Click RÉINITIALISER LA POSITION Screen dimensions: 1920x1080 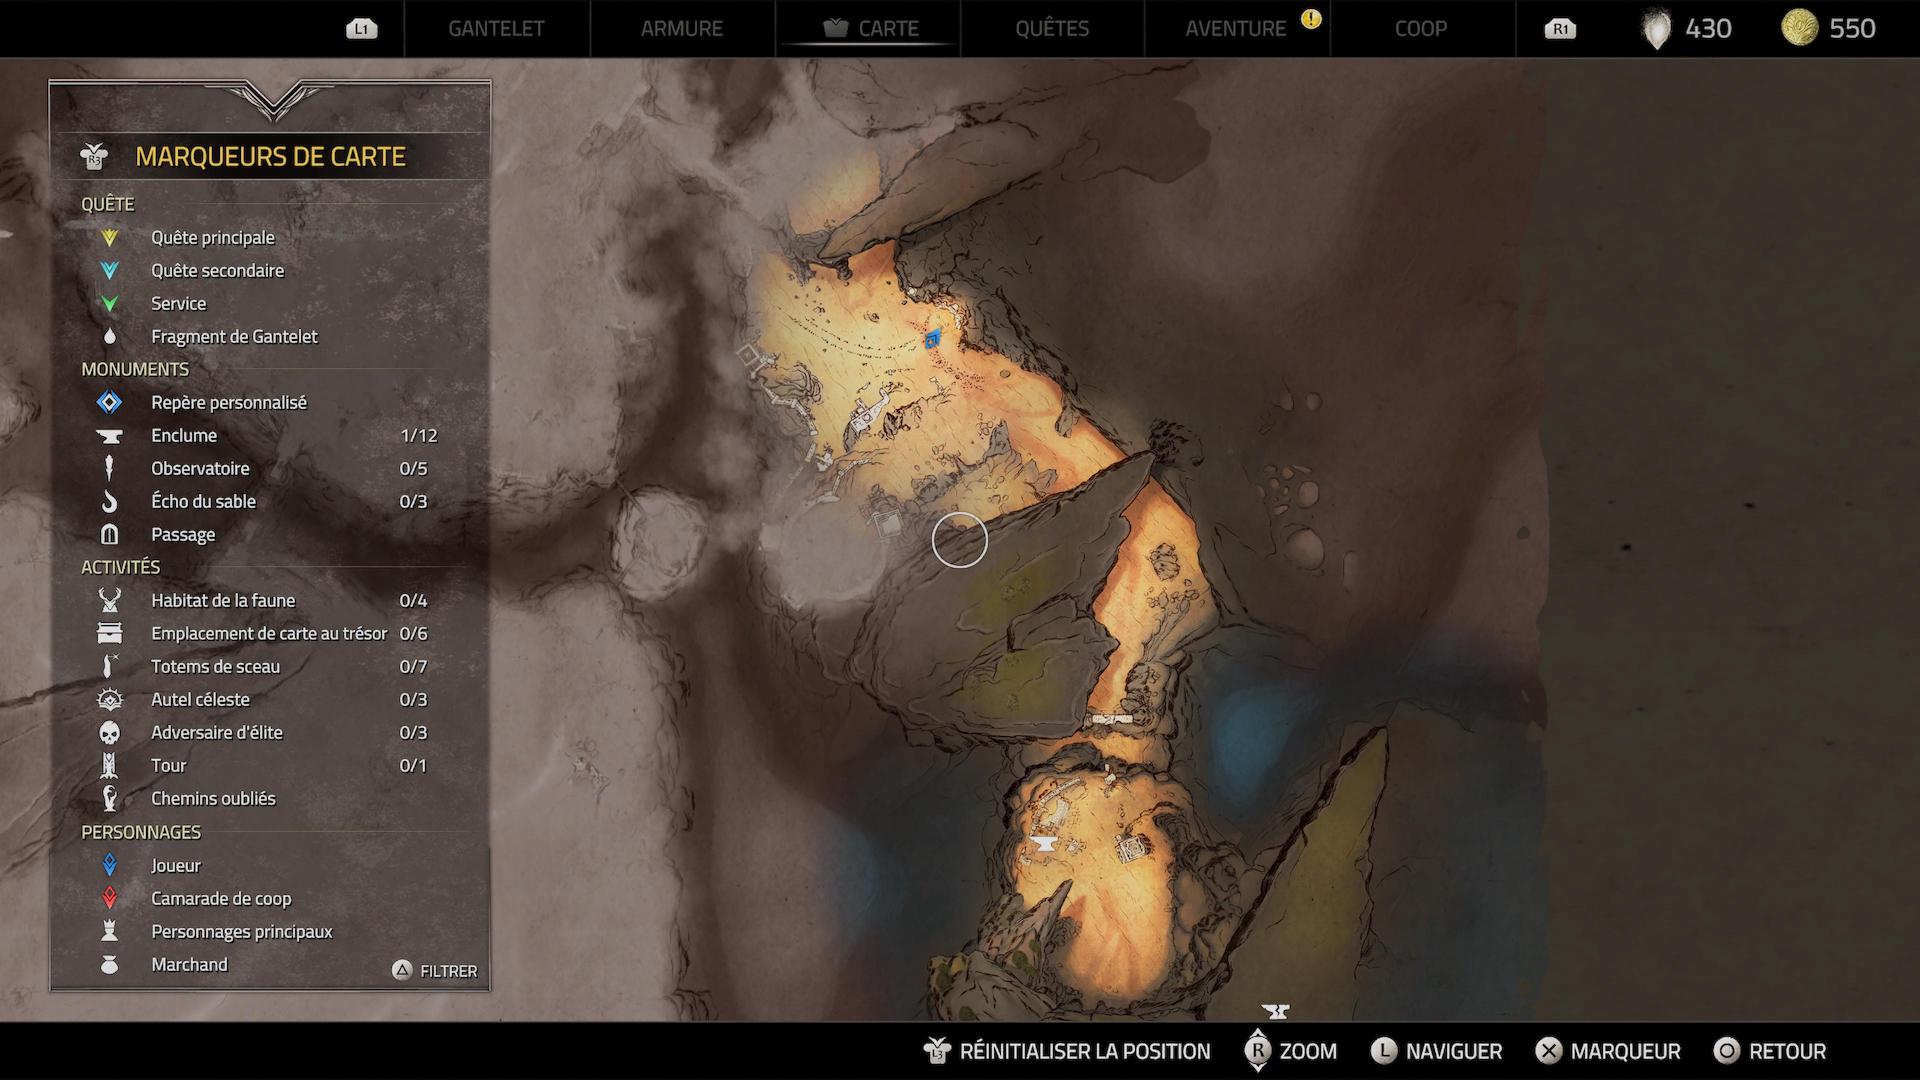1066,1051
